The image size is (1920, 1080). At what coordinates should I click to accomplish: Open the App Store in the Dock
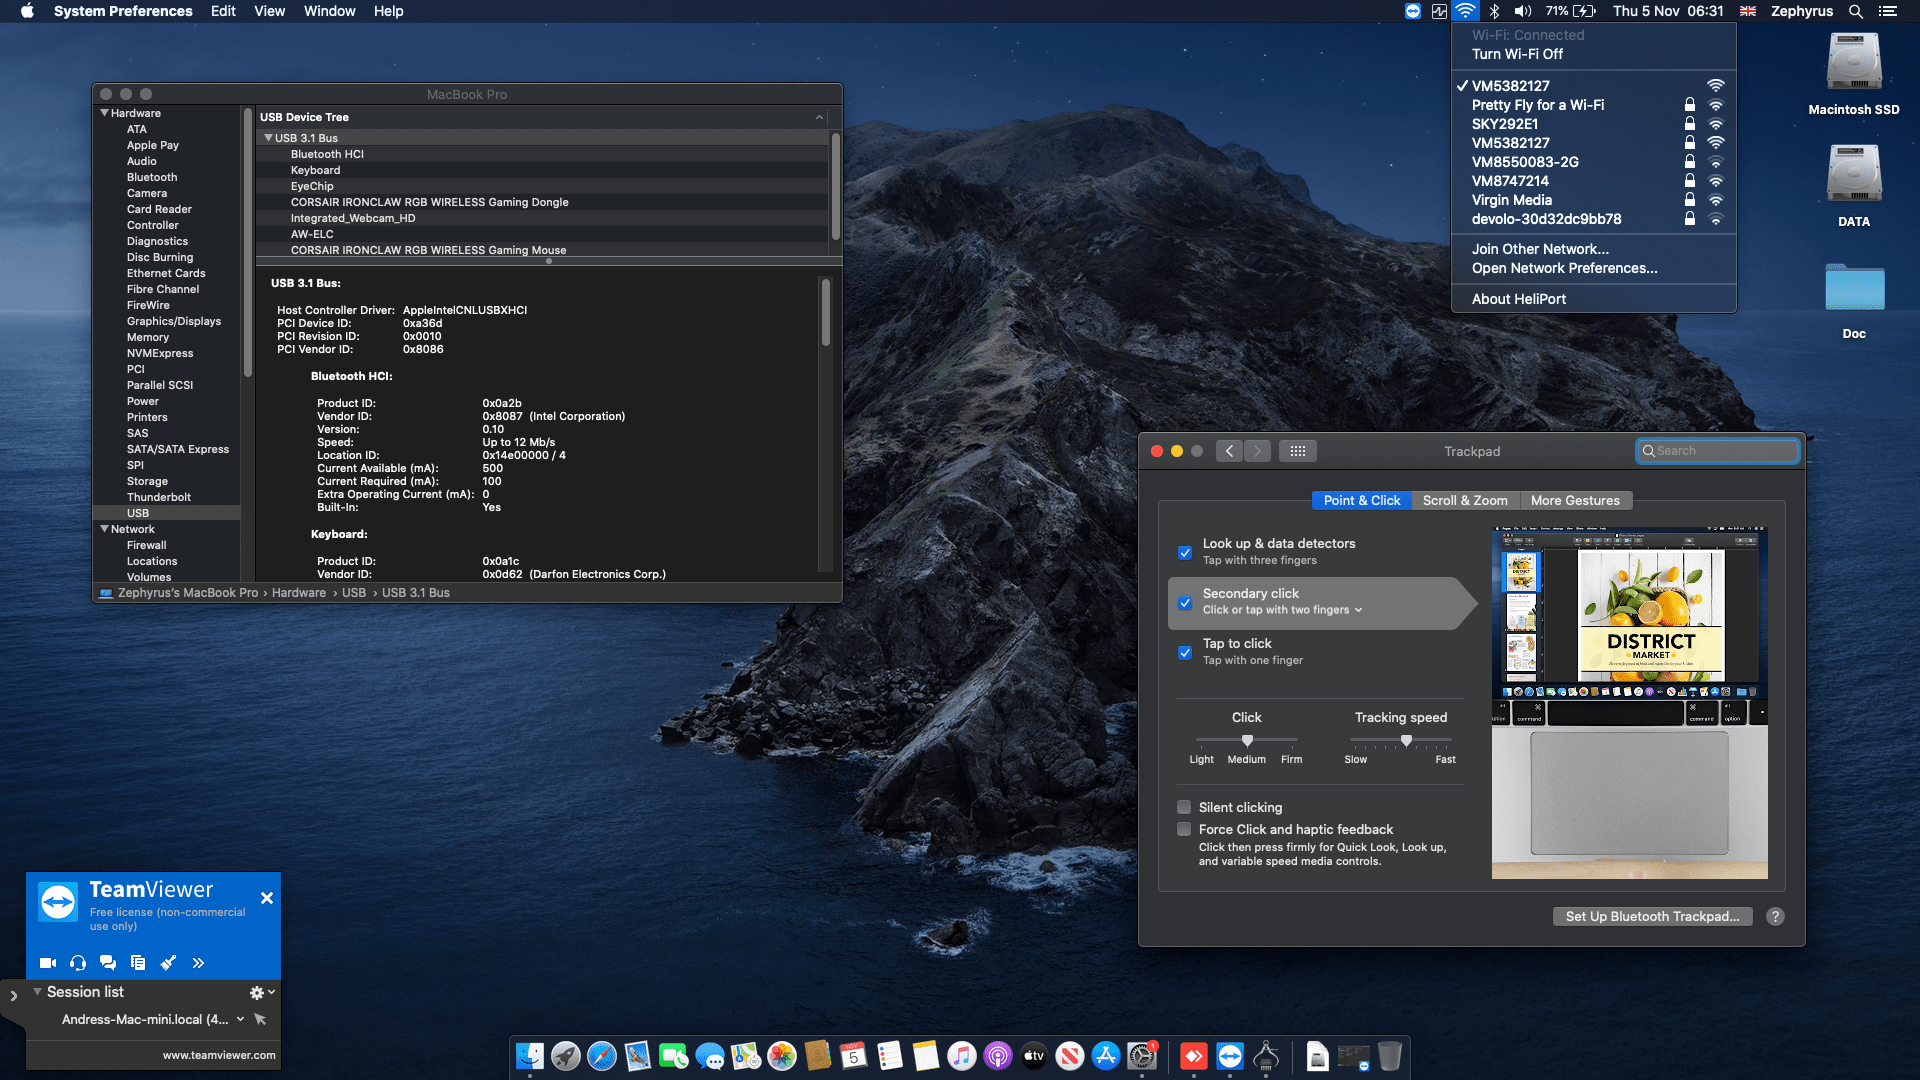(1106, 1056)
